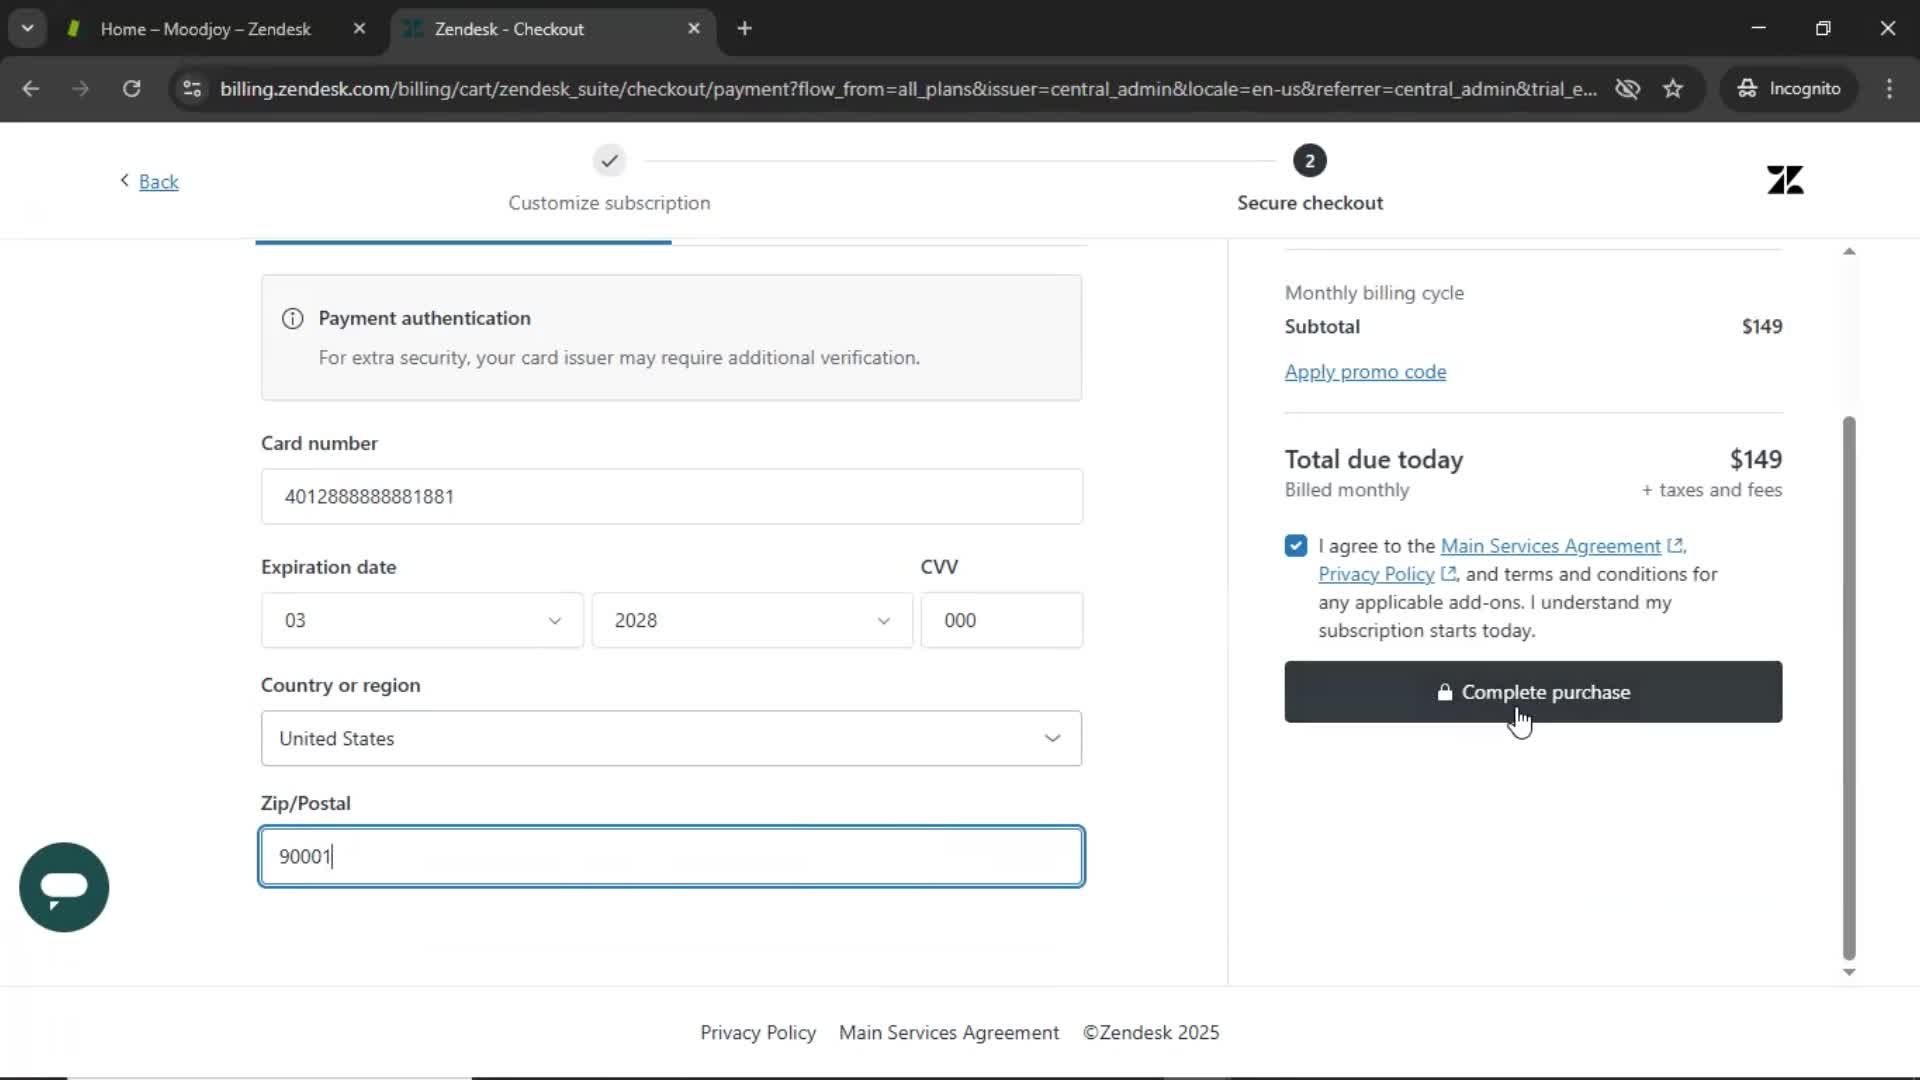This screenshot has width=1920, height=1080.
Task: Click the Subtotal label
Action: pyautogui.click(x=1322, y=326)
